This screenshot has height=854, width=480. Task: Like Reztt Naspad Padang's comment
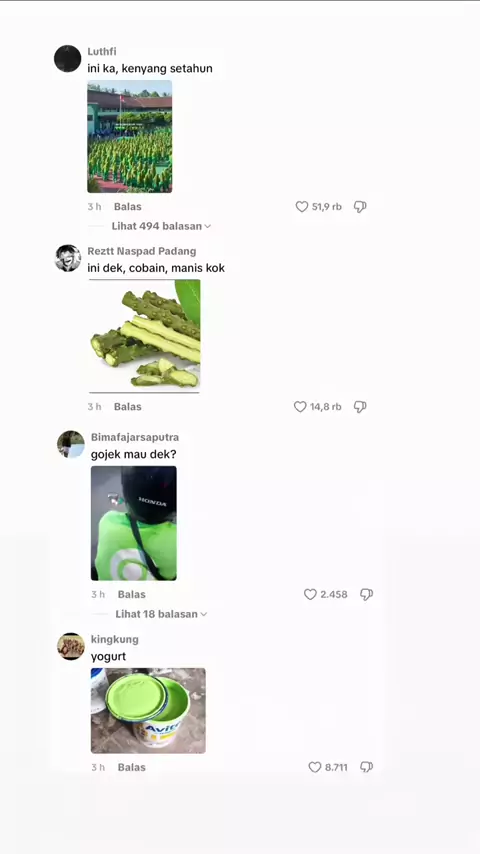coord(300,406)
